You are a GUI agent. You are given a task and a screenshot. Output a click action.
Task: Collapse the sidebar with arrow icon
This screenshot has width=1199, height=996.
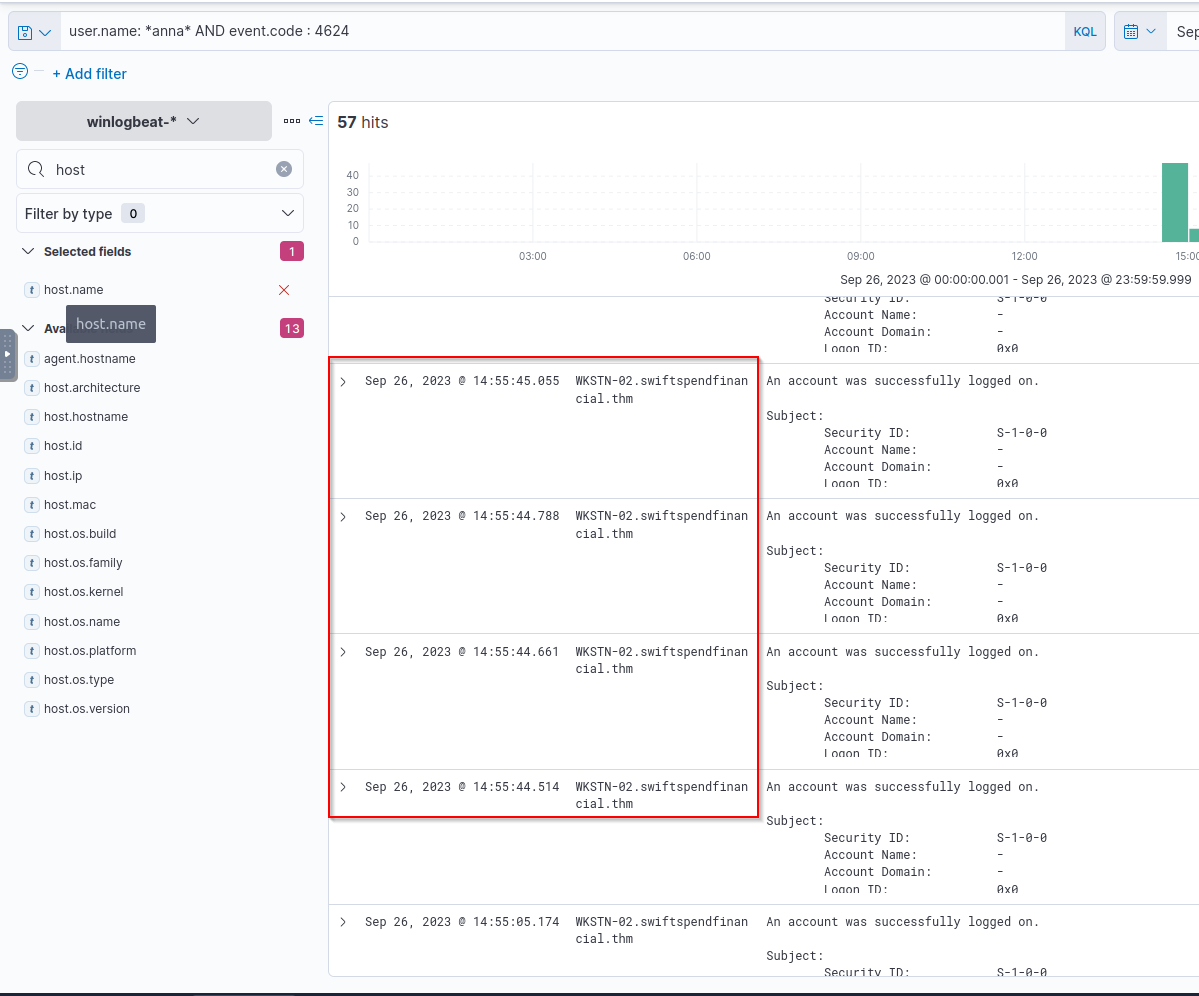pyautogui.click(x=316, y=121)
